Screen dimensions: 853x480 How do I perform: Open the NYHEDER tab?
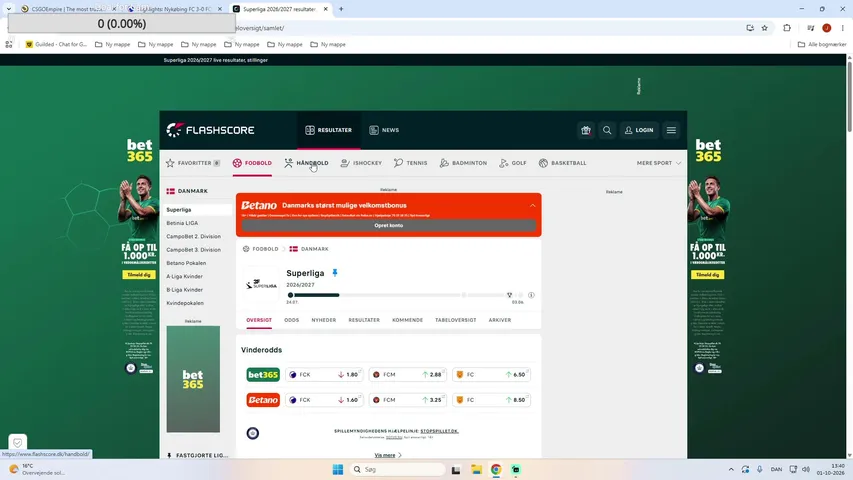click(324, 320)
